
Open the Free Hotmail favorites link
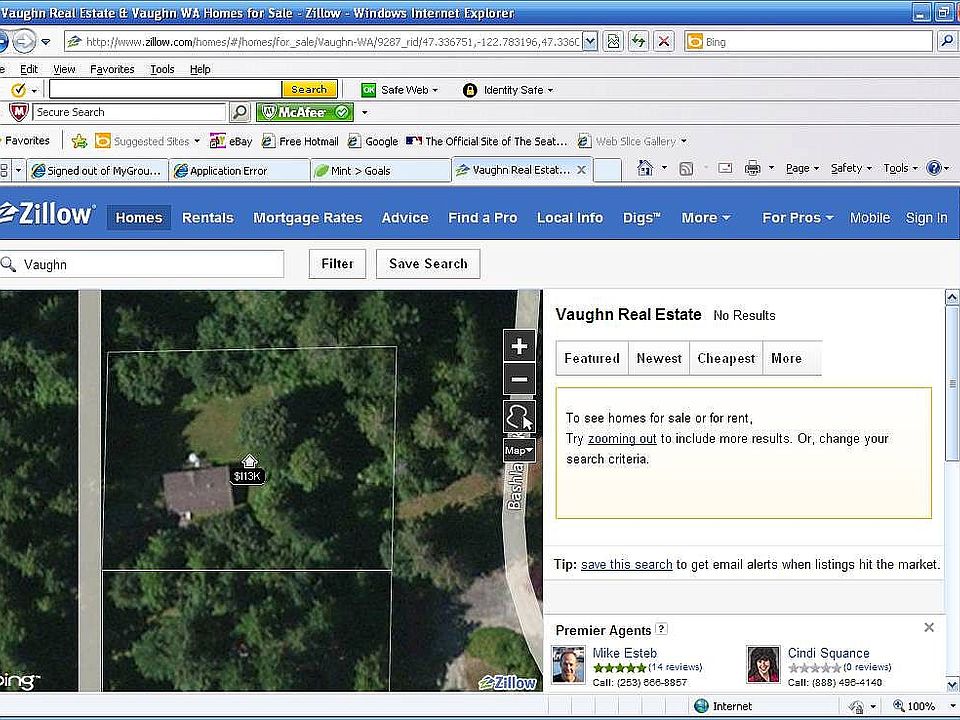click(x=300, y=141)
